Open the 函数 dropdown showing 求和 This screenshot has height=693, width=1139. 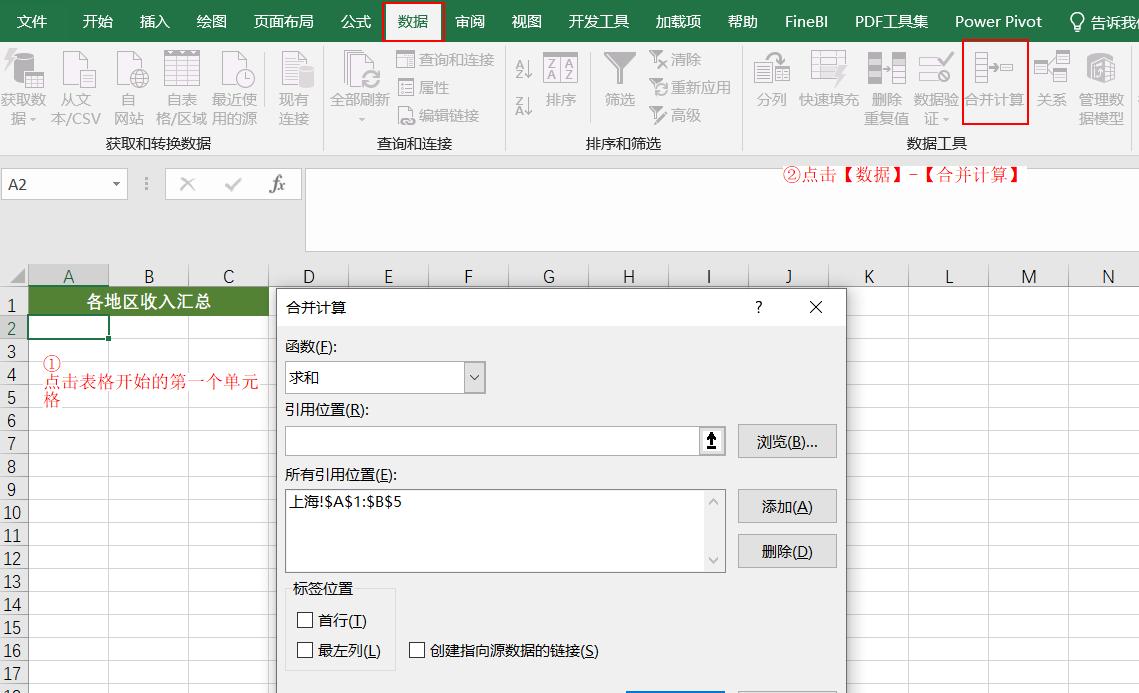pos(474,378)
